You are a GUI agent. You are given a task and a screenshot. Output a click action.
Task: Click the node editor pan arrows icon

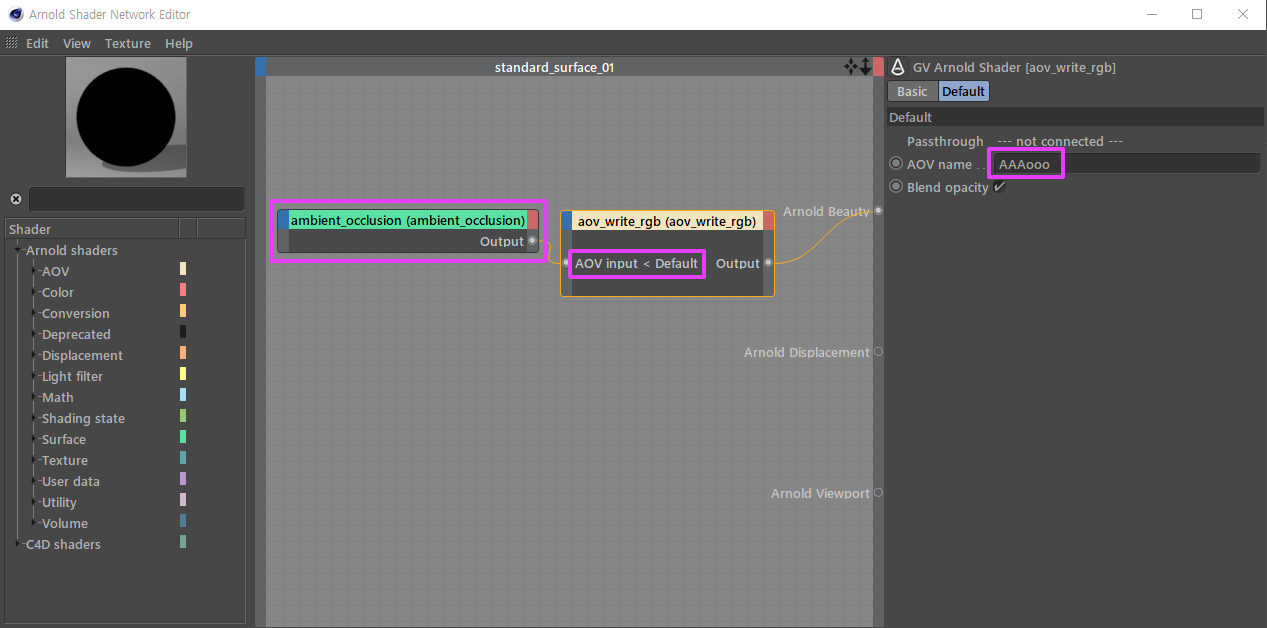[x=851, y=67]
